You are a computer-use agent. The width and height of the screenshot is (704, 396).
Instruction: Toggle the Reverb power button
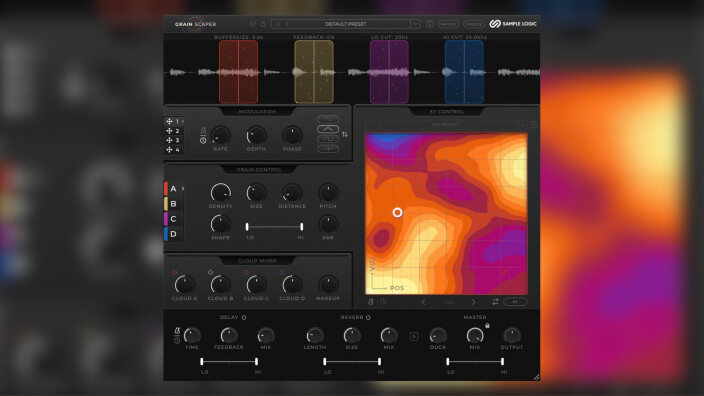pos(368,317)
